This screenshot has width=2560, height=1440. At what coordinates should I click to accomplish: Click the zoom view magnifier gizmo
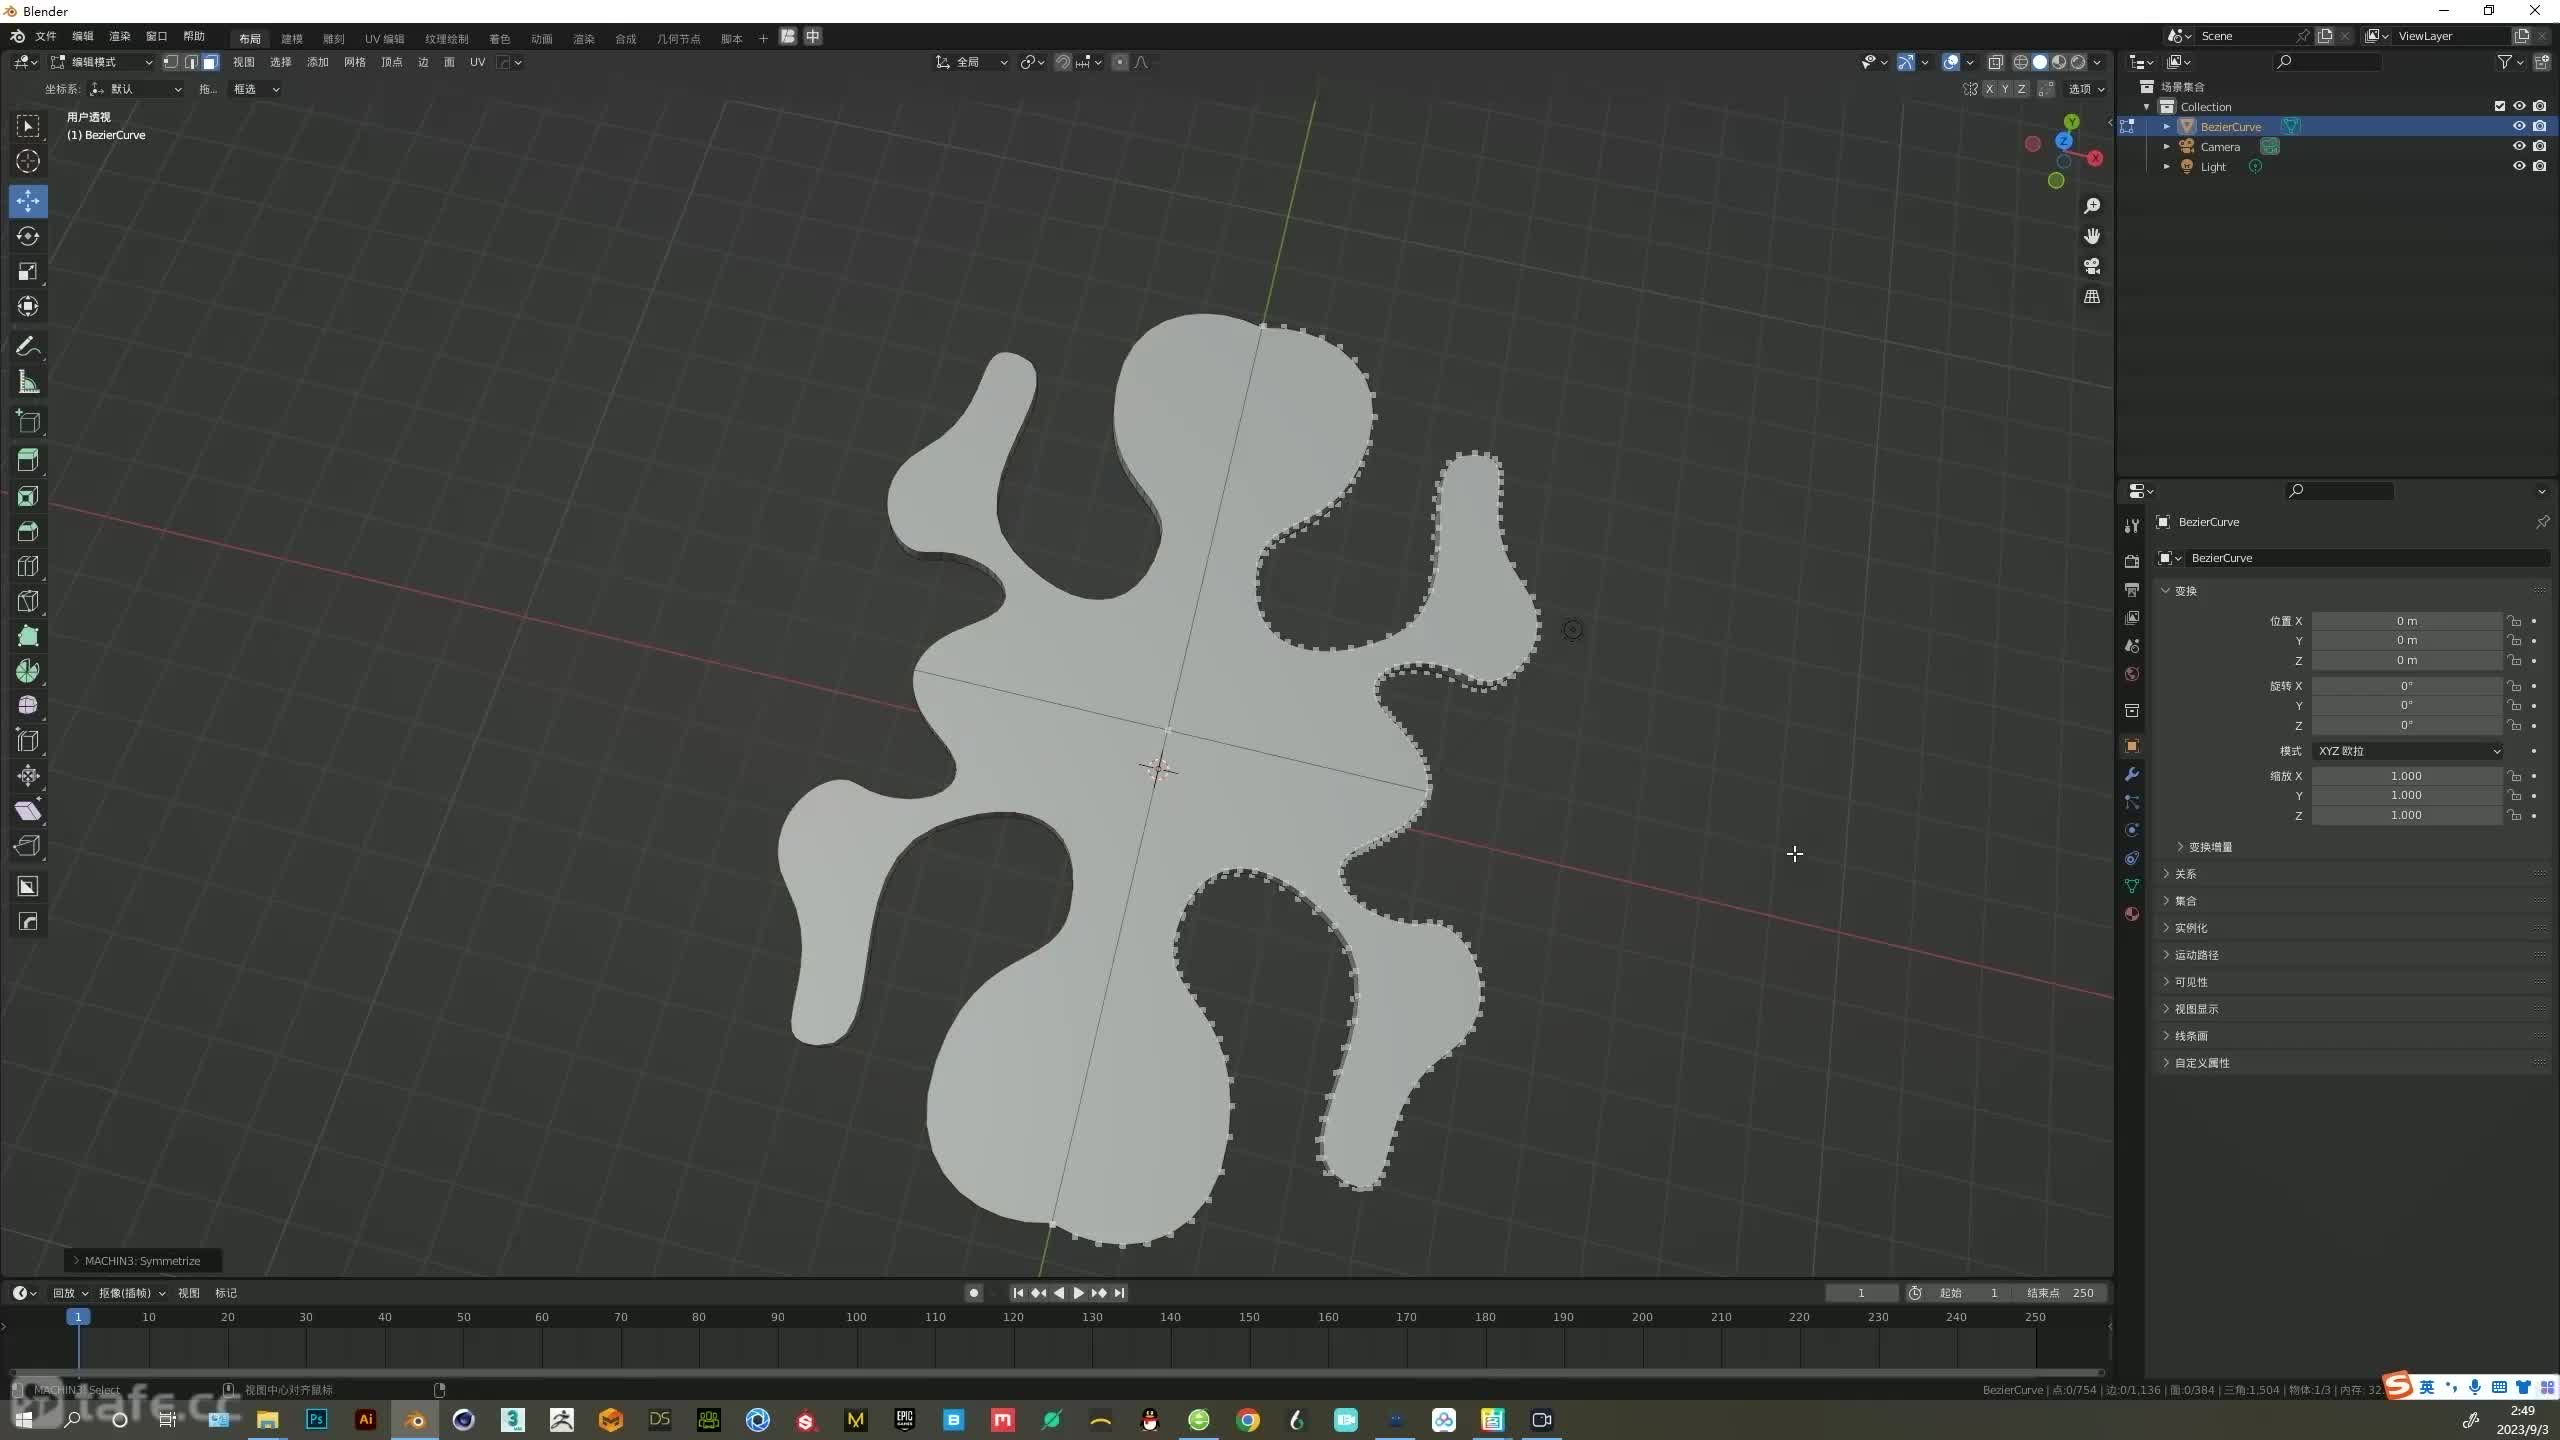2091,206
